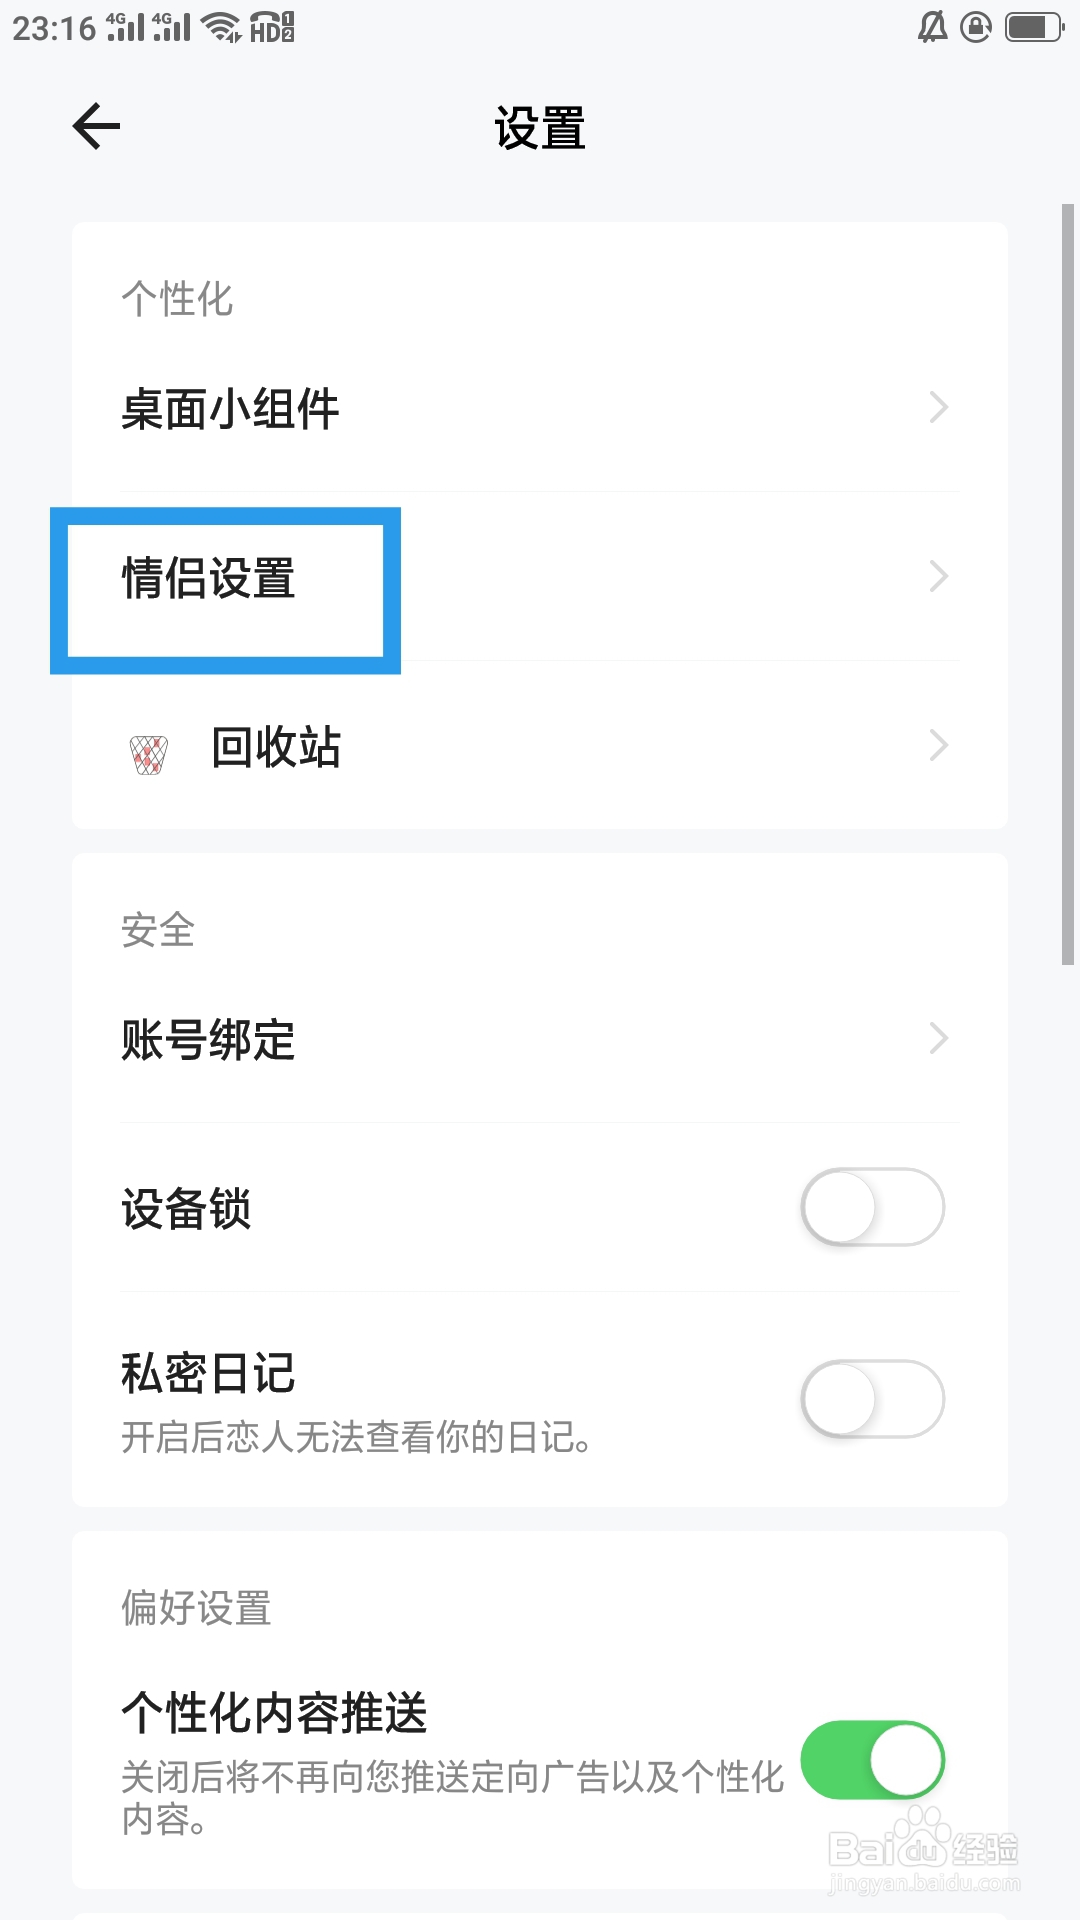This screenshot has width=1080, height=1920.
Task: Tap the chevron beside 情侣设置
Action: pos(938,577)
